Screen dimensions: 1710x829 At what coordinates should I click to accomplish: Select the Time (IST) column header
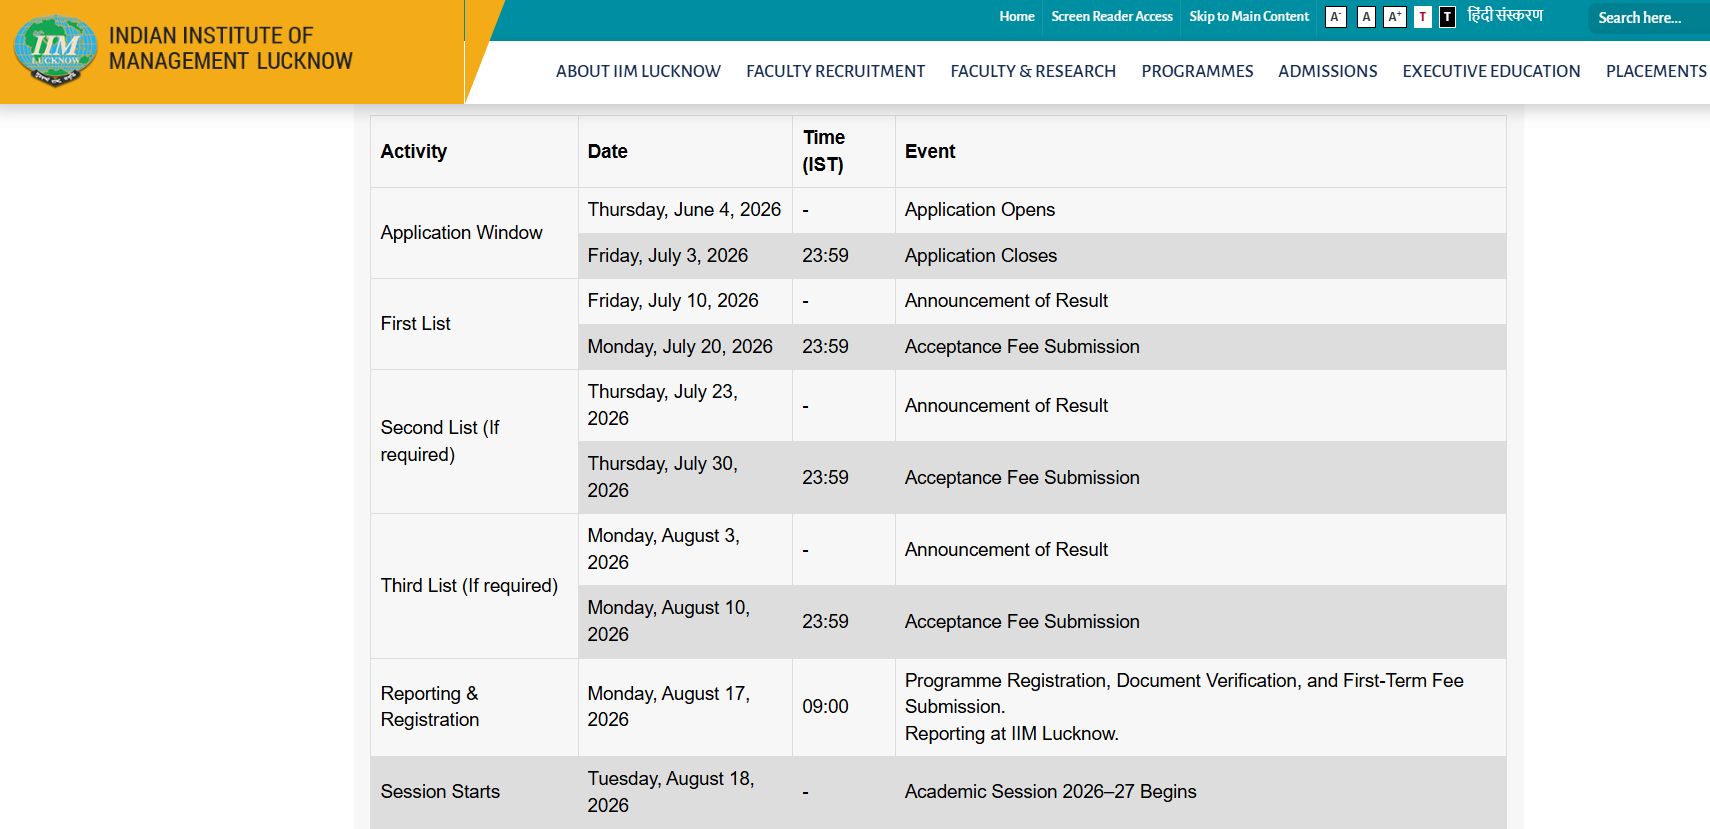pos(844,152)
